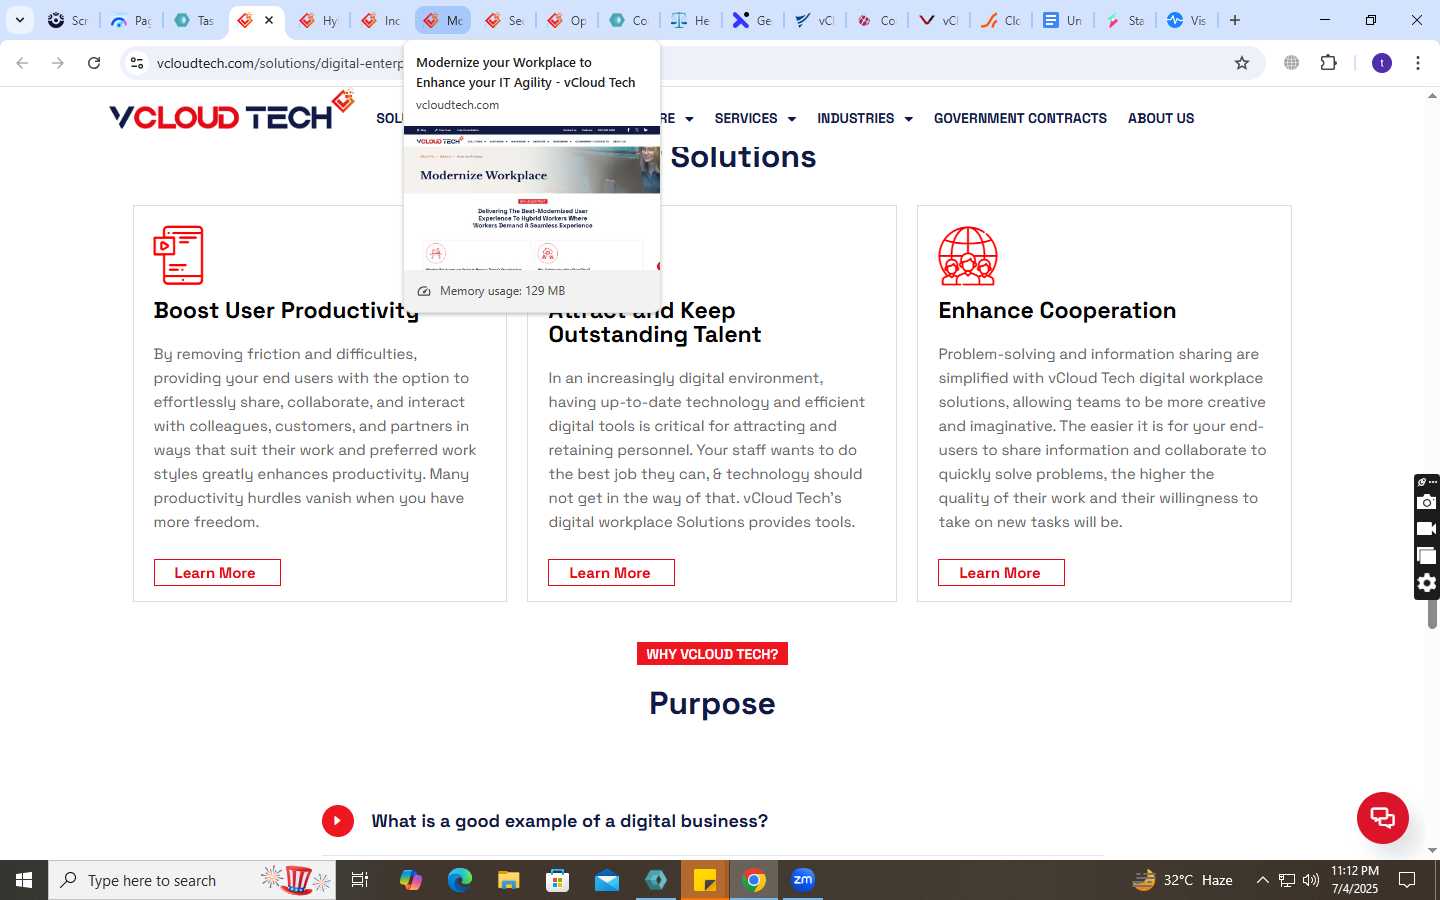Open a new browser tab
This screenshot has width=1440, height=900.
tap(1235, 20)
